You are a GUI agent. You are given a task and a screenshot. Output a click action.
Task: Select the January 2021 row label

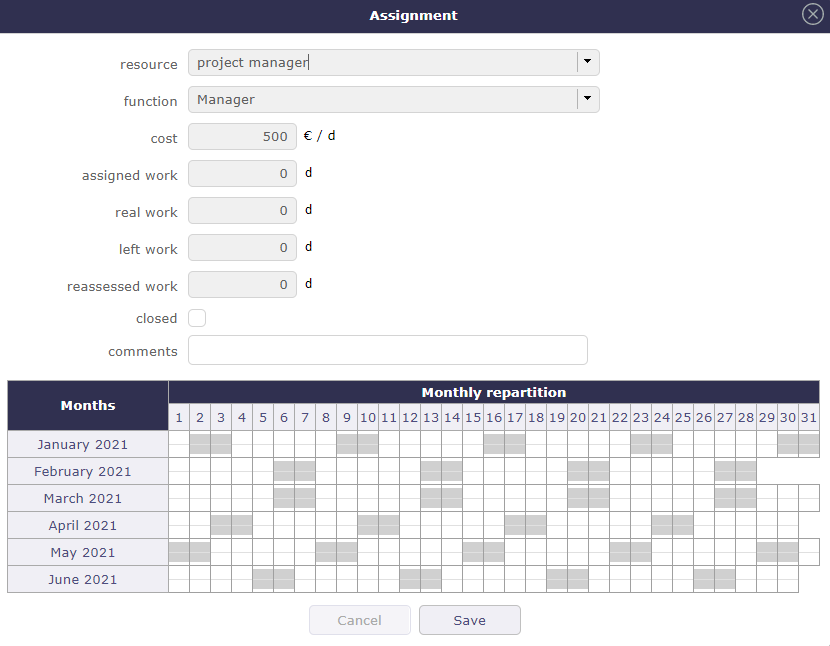coord(87,444)
